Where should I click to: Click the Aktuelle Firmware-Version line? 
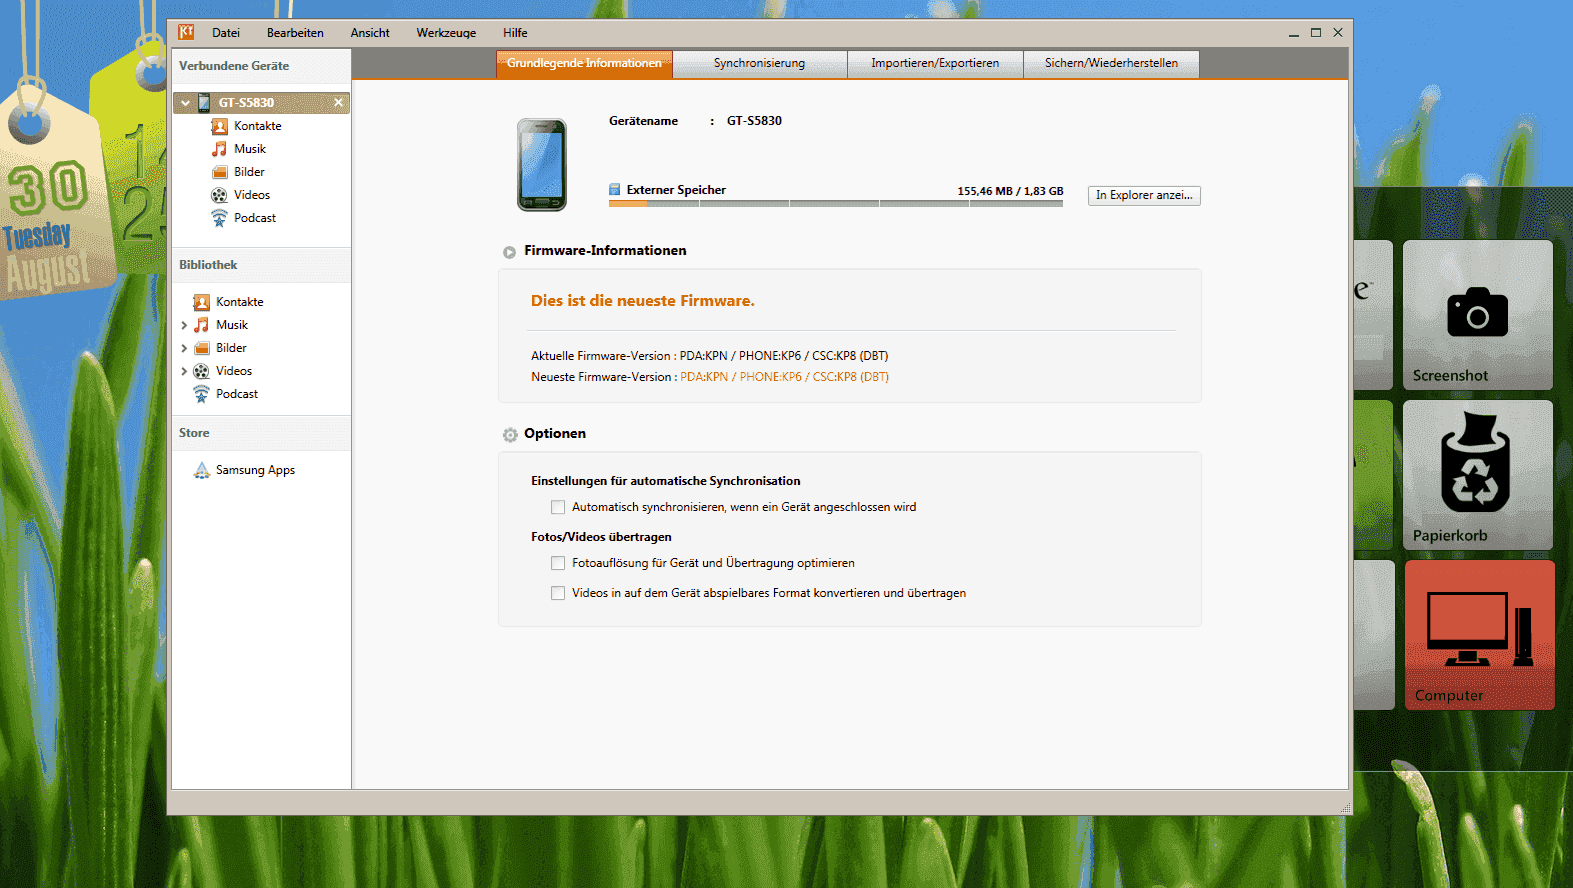pyautogui.click(x=709, y=356)
